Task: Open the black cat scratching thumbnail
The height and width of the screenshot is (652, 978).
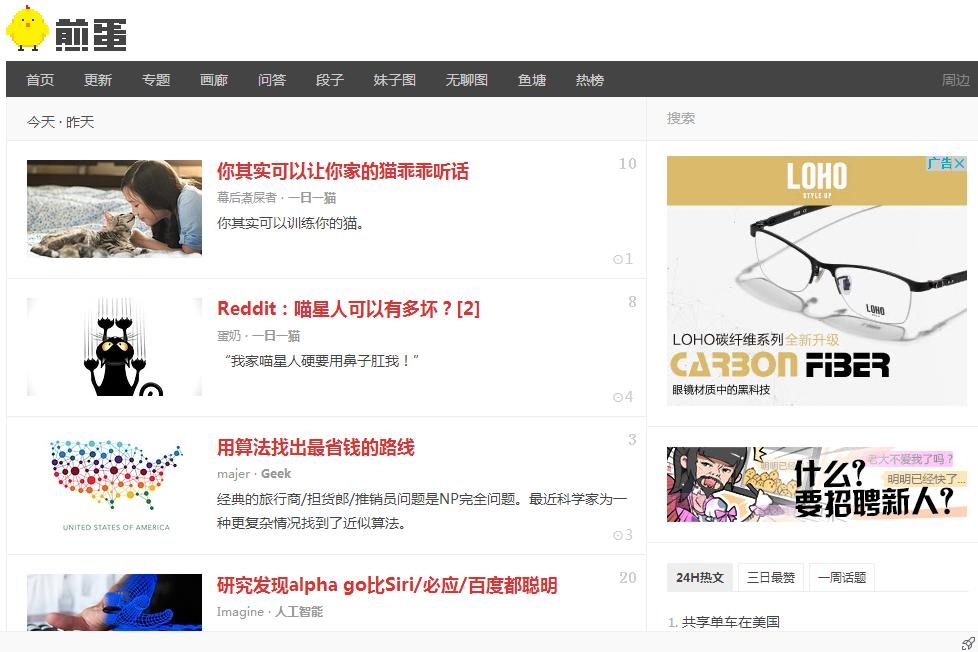Action: (x=114, y=347)
